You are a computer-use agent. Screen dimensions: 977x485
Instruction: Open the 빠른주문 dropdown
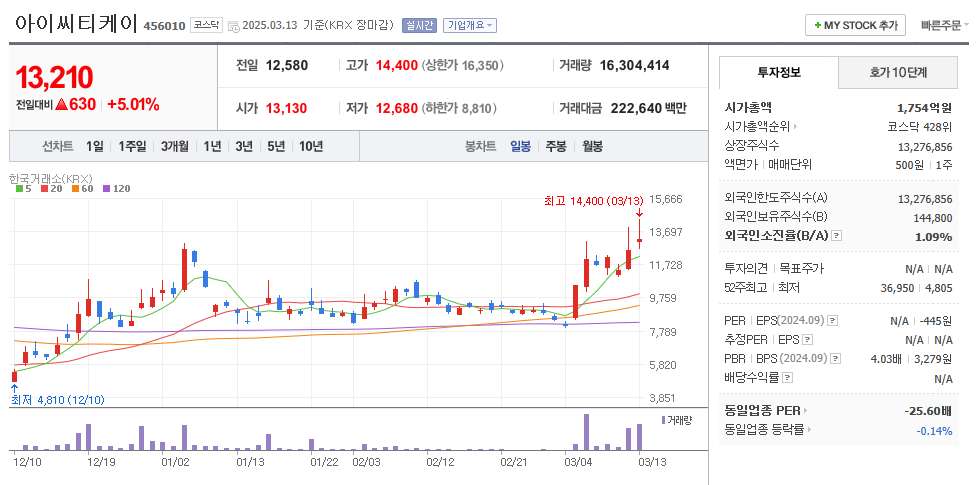[945, 26]
